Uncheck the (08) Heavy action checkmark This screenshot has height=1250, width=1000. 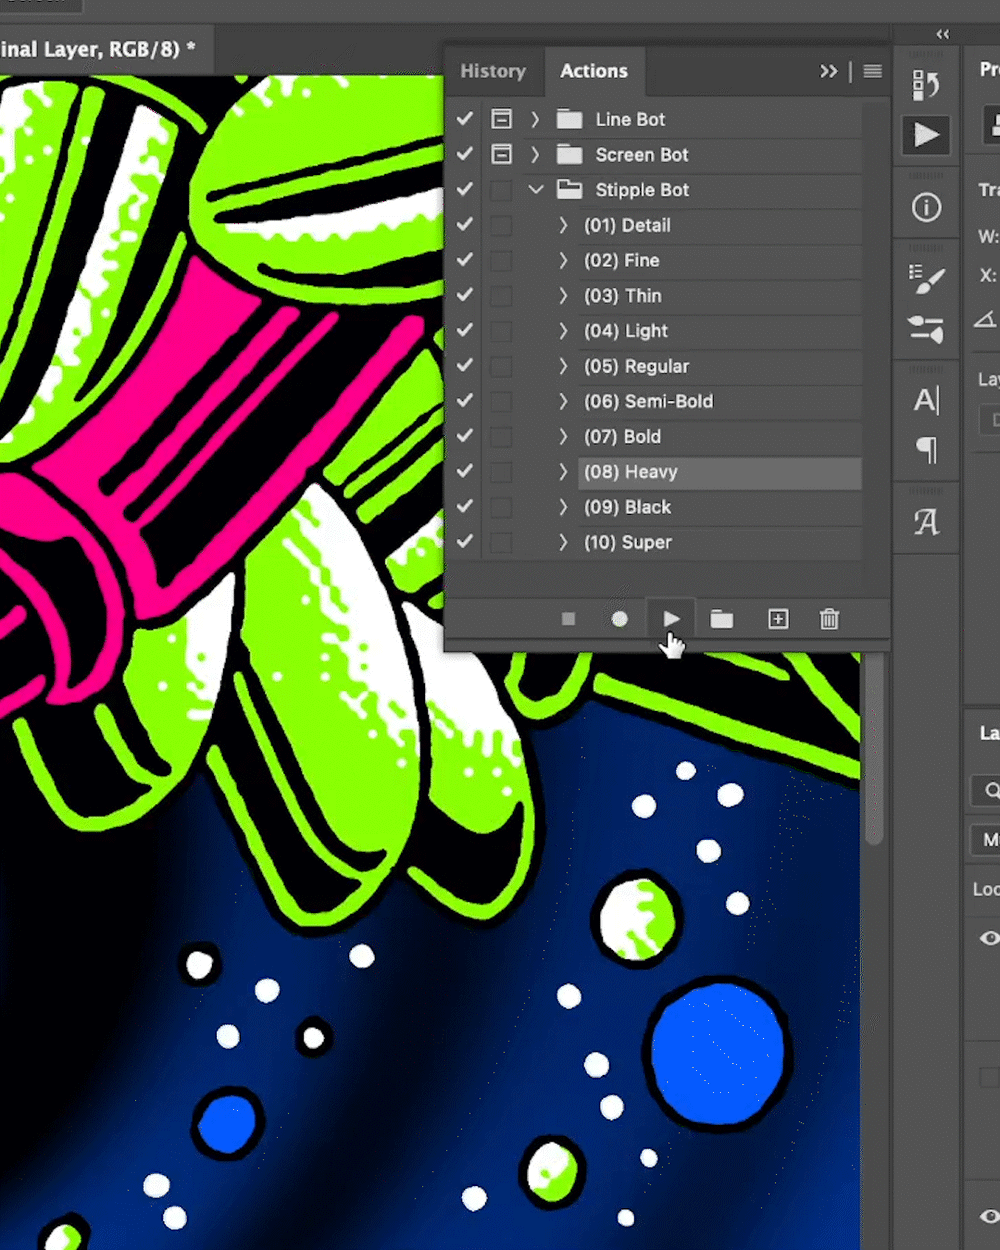point(465,471)
